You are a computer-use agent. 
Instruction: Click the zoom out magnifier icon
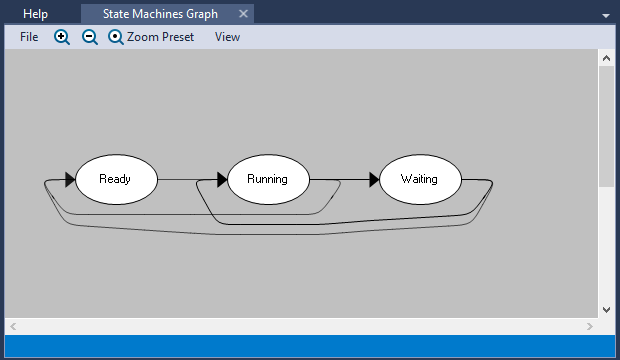[x=90, y=37]
